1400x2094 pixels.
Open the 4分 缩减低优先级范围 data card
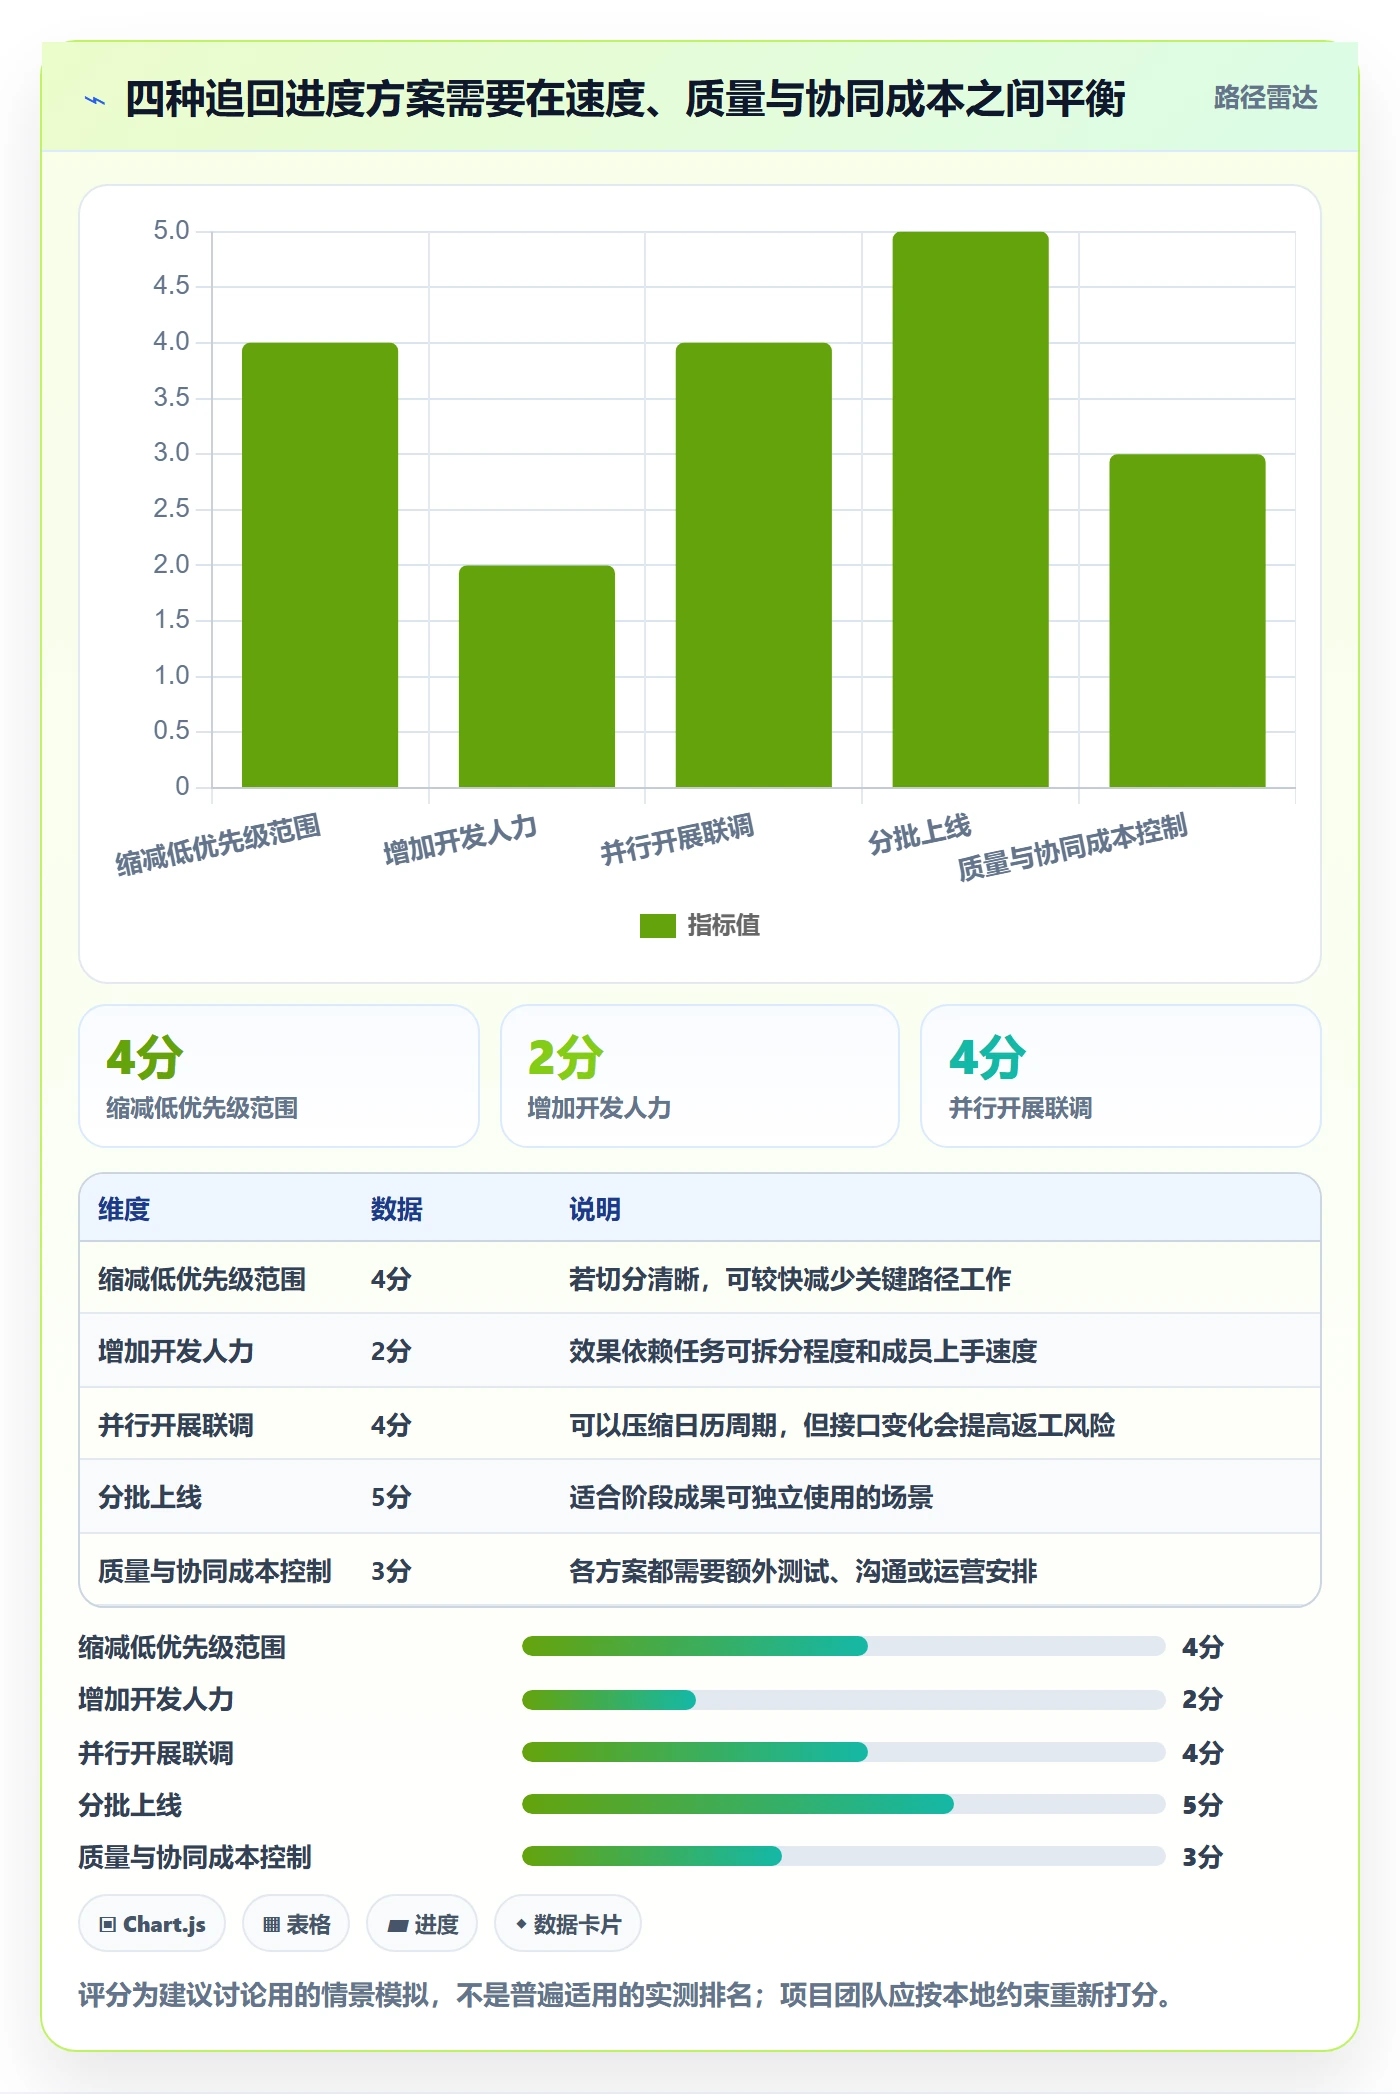(x=279, y=1076)
